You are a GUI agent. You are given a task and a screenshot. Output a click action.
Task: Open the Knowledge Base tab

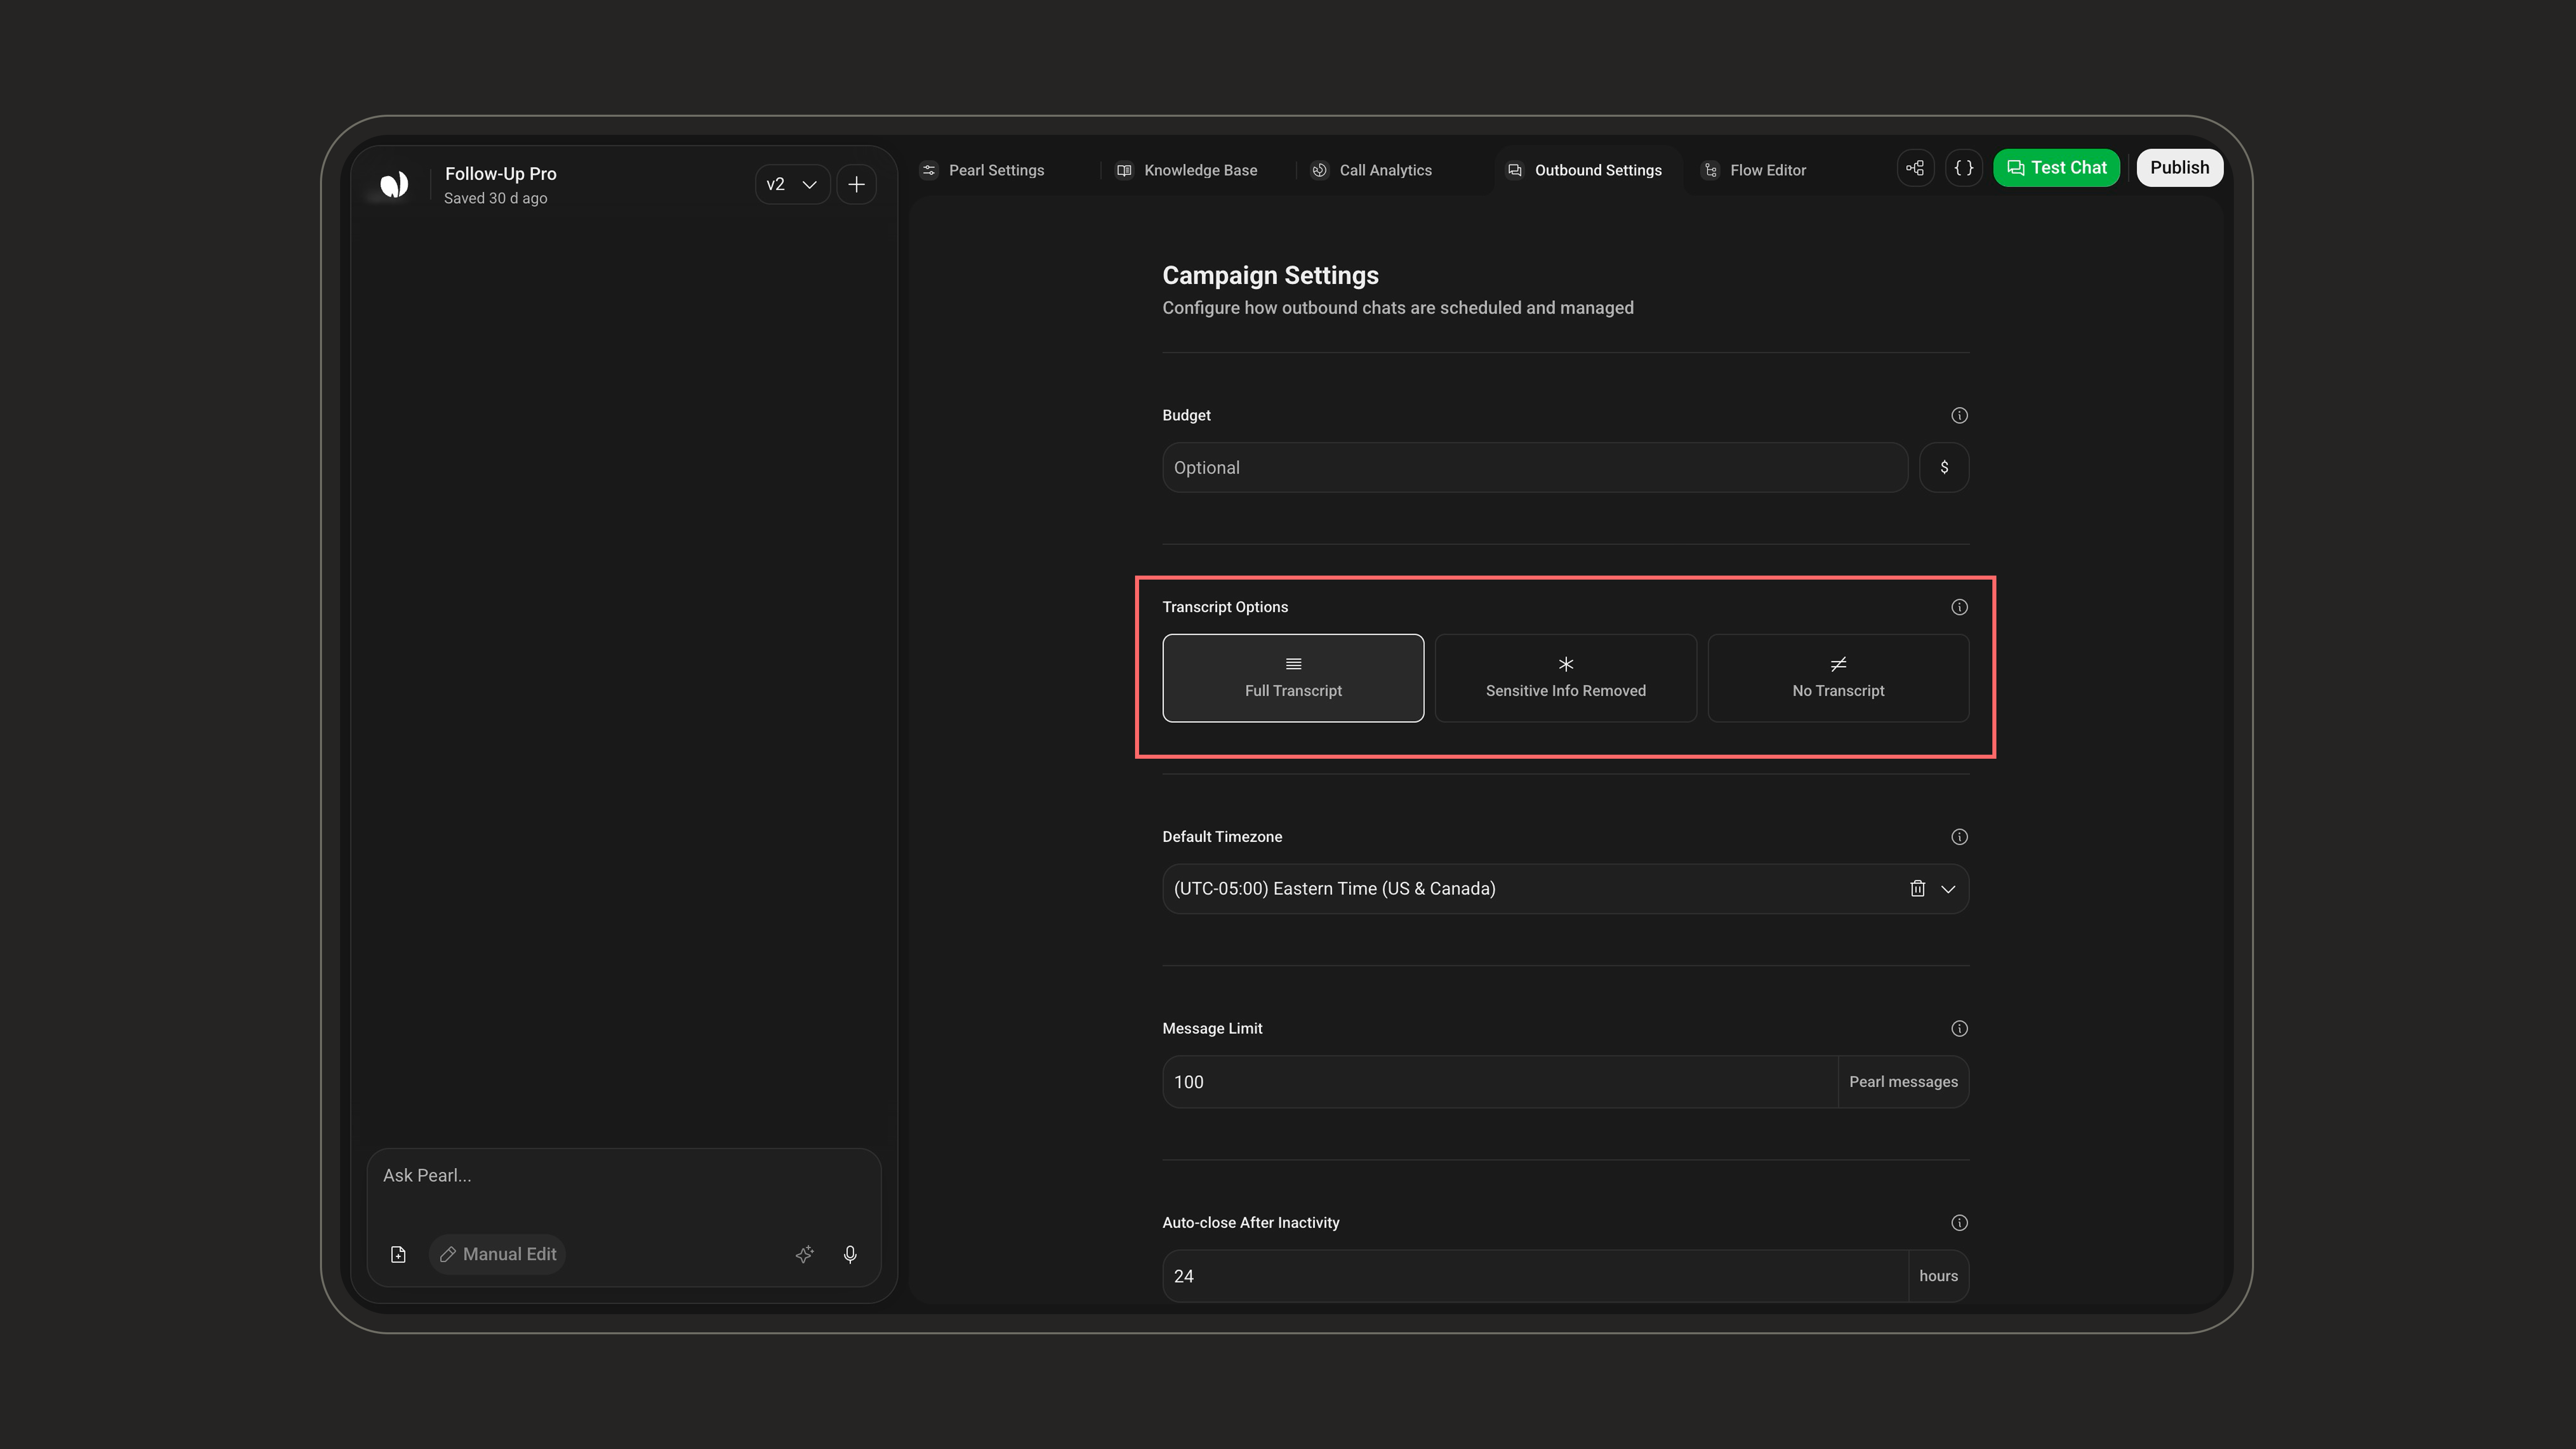1186,170
